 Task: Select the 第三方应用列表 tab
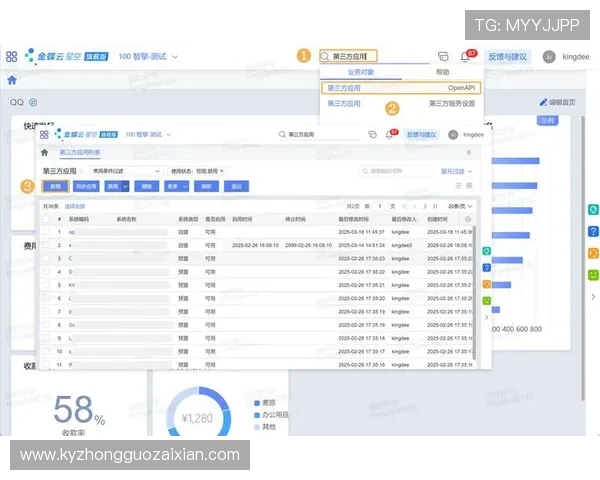pyautogui.click(x=80, y=152)
